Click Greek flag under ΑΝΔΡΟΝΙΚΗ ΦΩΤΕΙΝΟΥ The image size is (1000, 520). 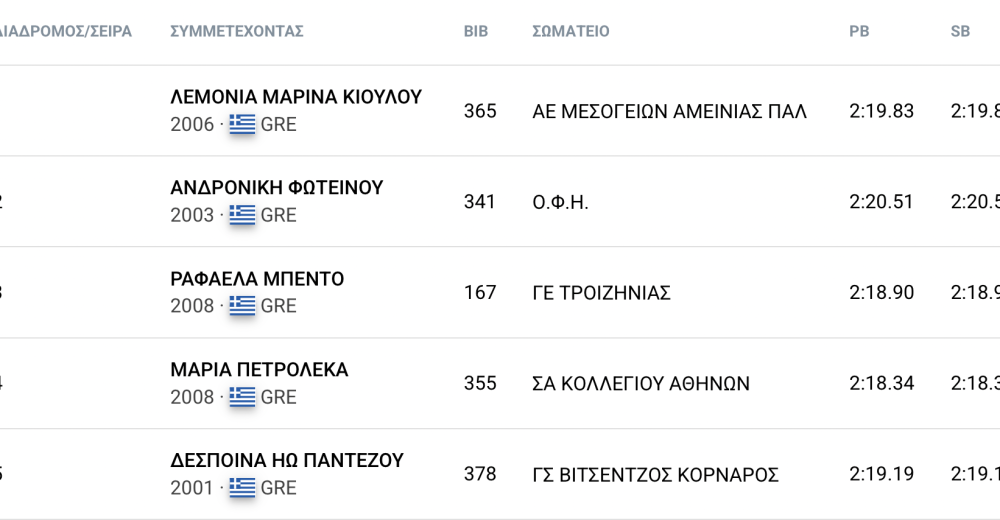pos(242,215)
